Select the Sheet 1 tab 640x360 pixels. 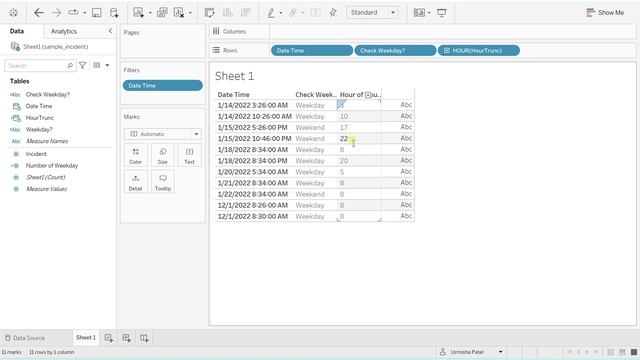coord(86,338)
